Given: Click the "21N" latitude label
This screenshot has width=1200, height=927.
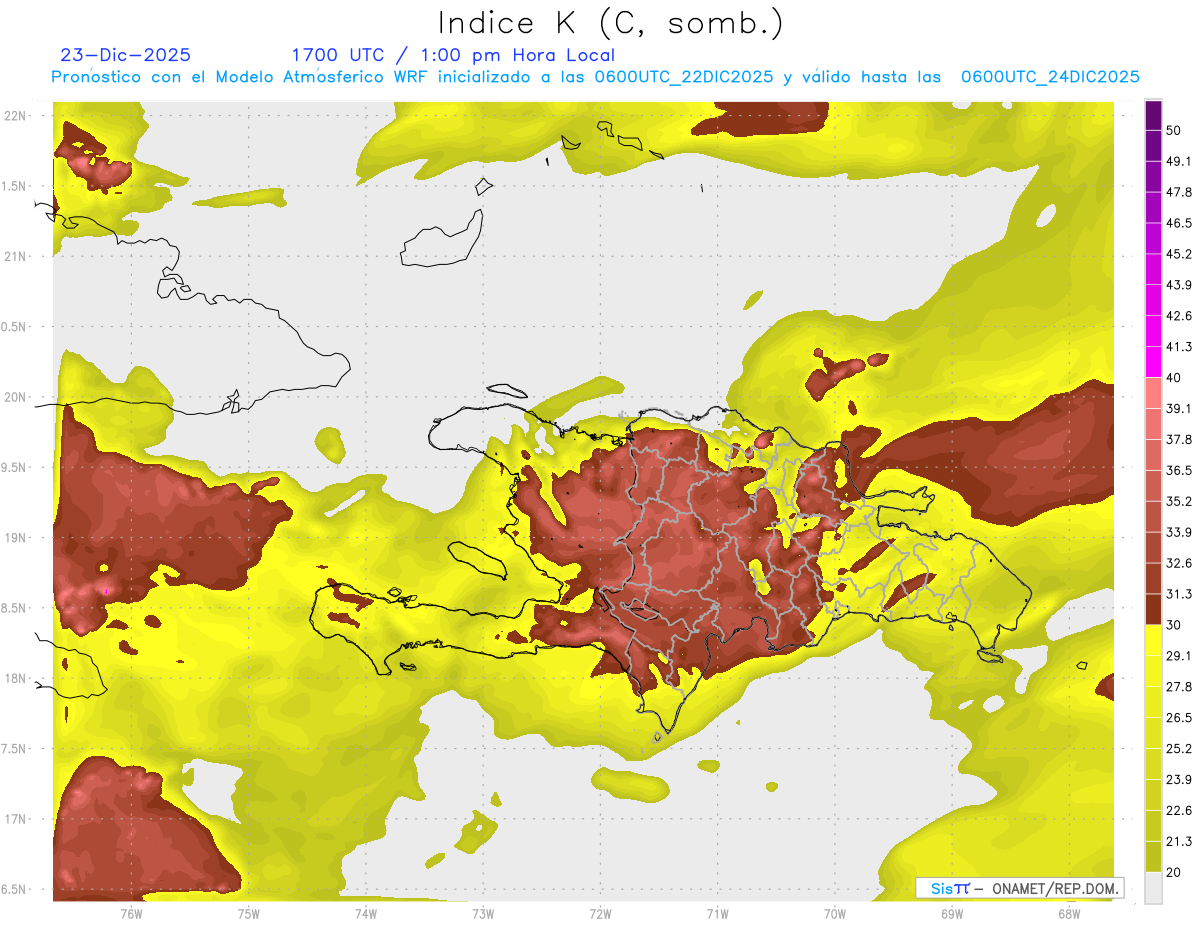Looking at the screenshot, I should point(16,256).
